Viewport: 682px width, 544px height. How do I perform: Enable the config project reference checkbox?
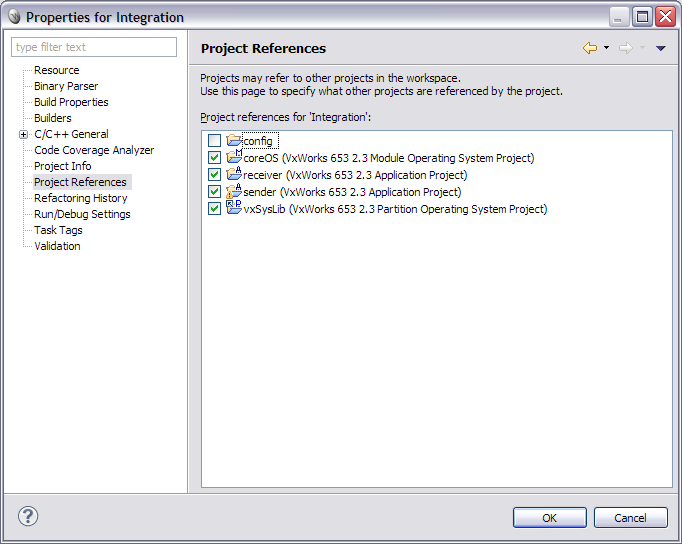click(x=214, y=140)
